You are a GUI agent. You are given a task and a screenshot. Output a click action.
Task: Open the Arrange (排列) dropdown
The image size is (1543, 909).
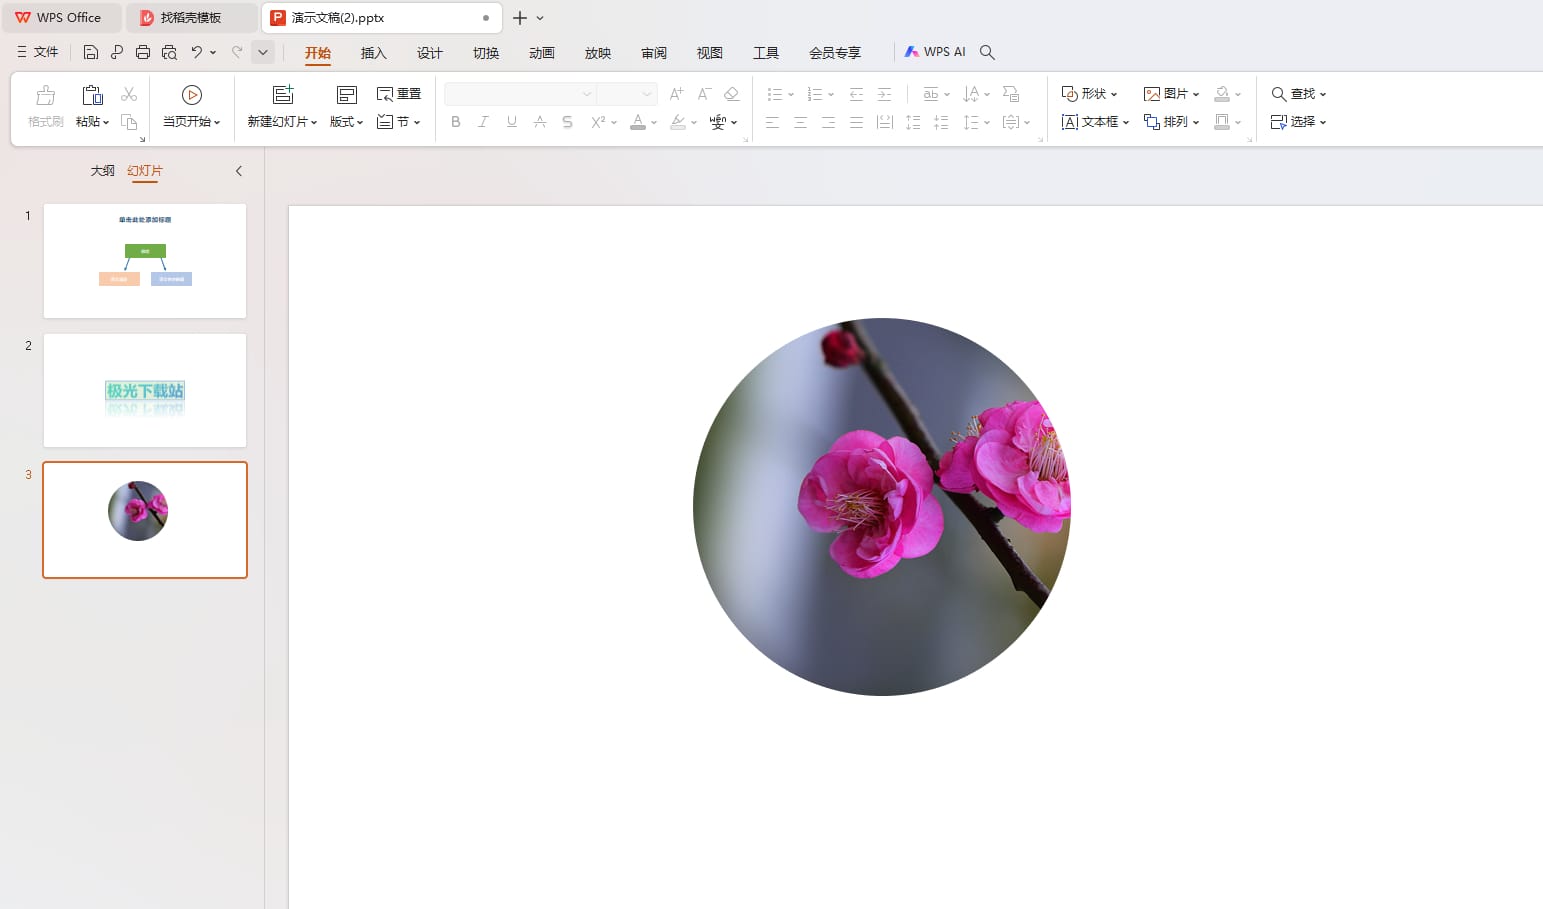[x=1171, y=122]
